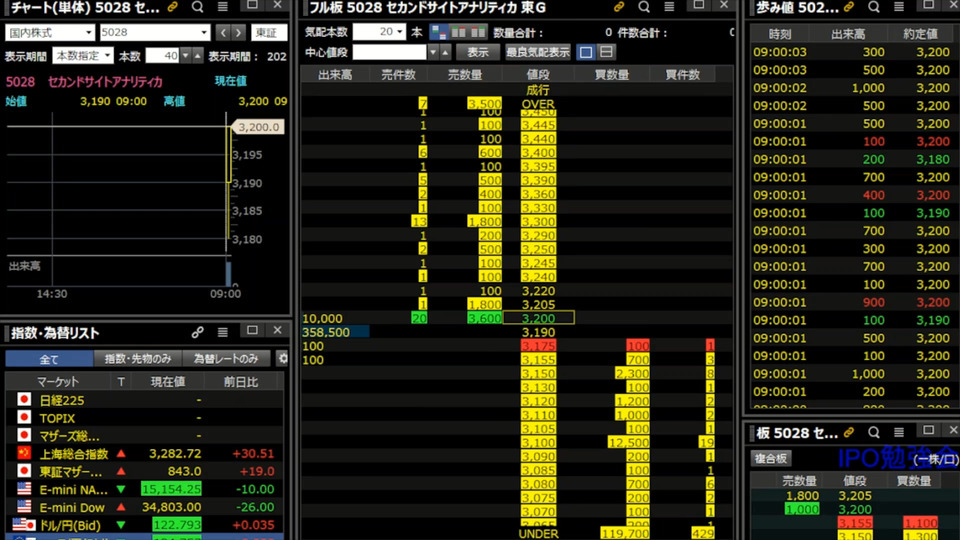This screenshot has height=540, width=960.
Task: Open 国内株式 market type dropdown
Action: [50, 32]
